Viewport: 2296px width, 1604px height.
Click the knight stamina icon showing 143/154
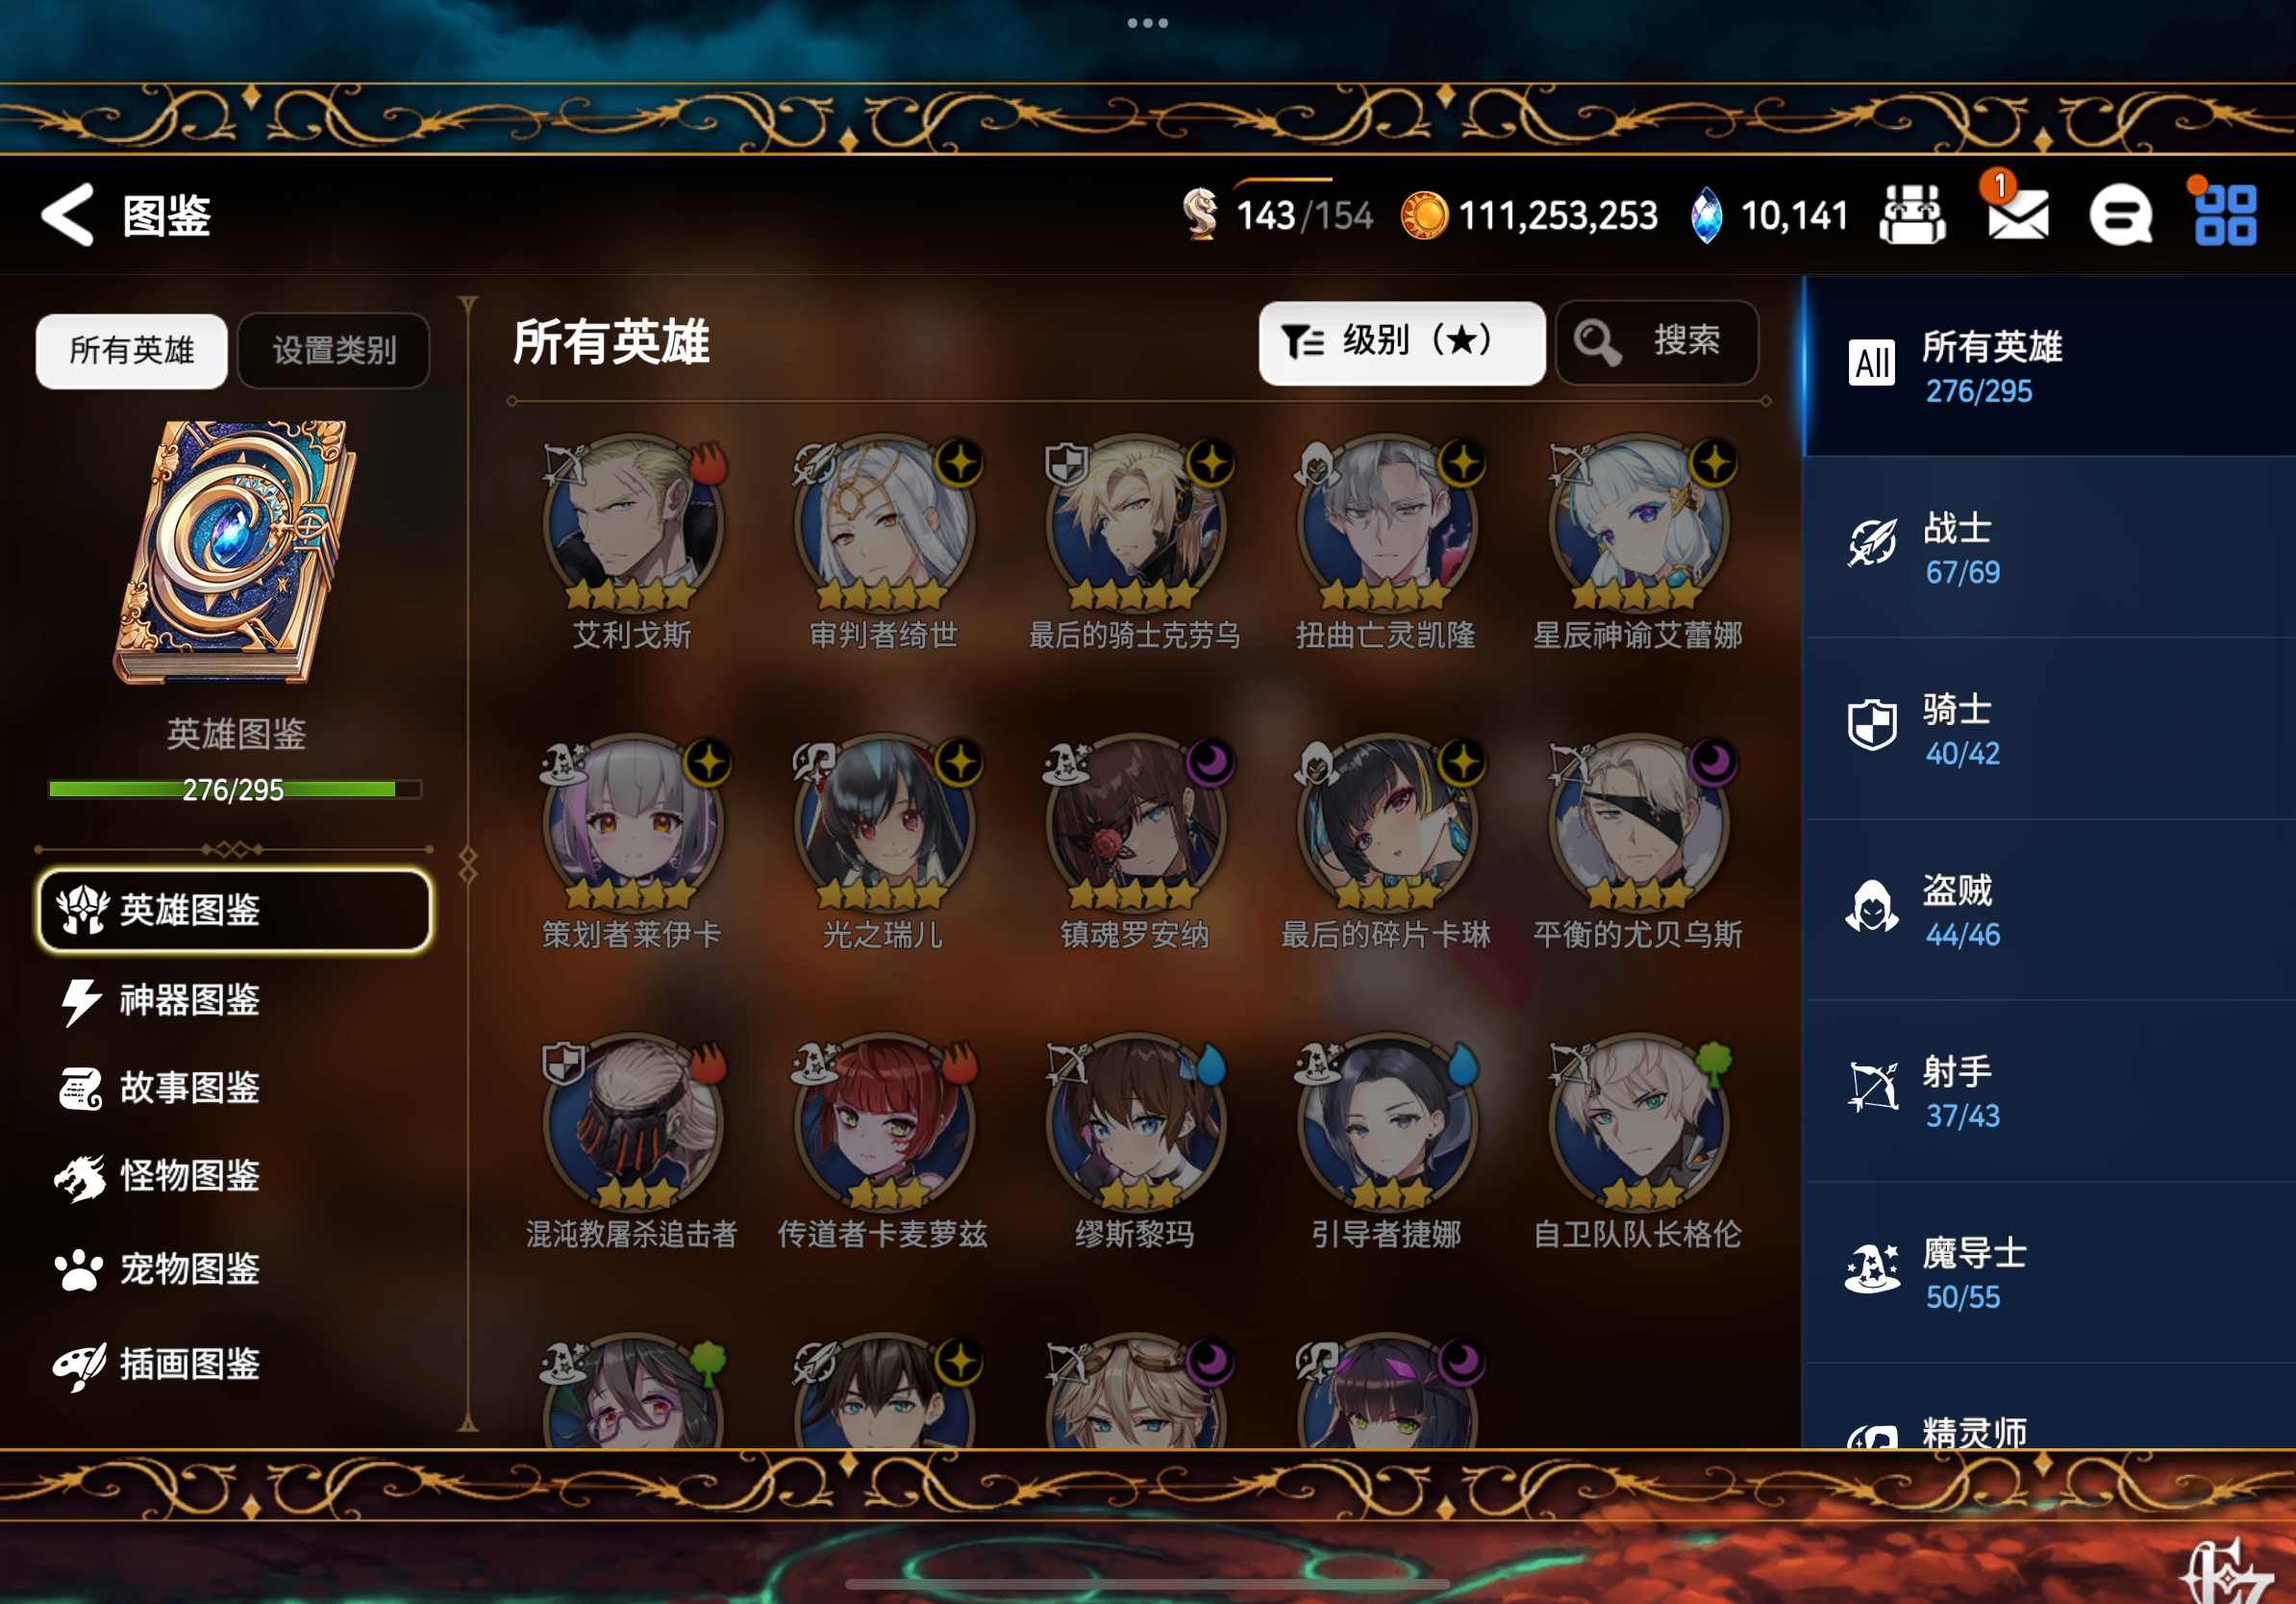click(1200, 213)
